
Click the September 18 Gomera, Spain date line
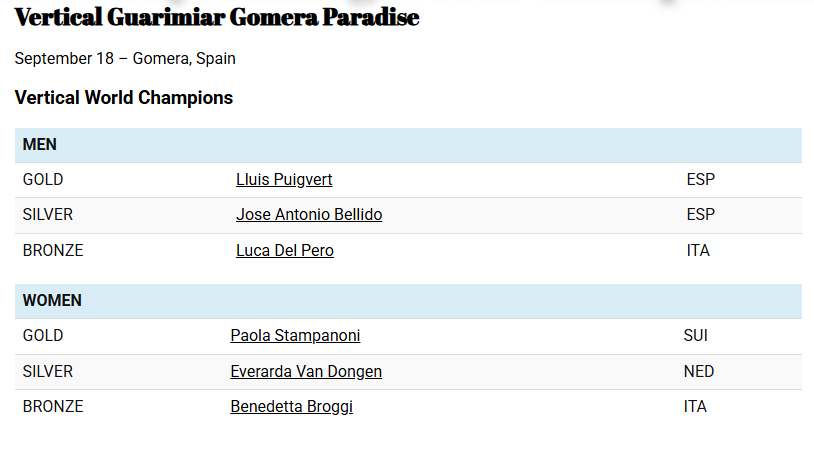pos(125,59)
